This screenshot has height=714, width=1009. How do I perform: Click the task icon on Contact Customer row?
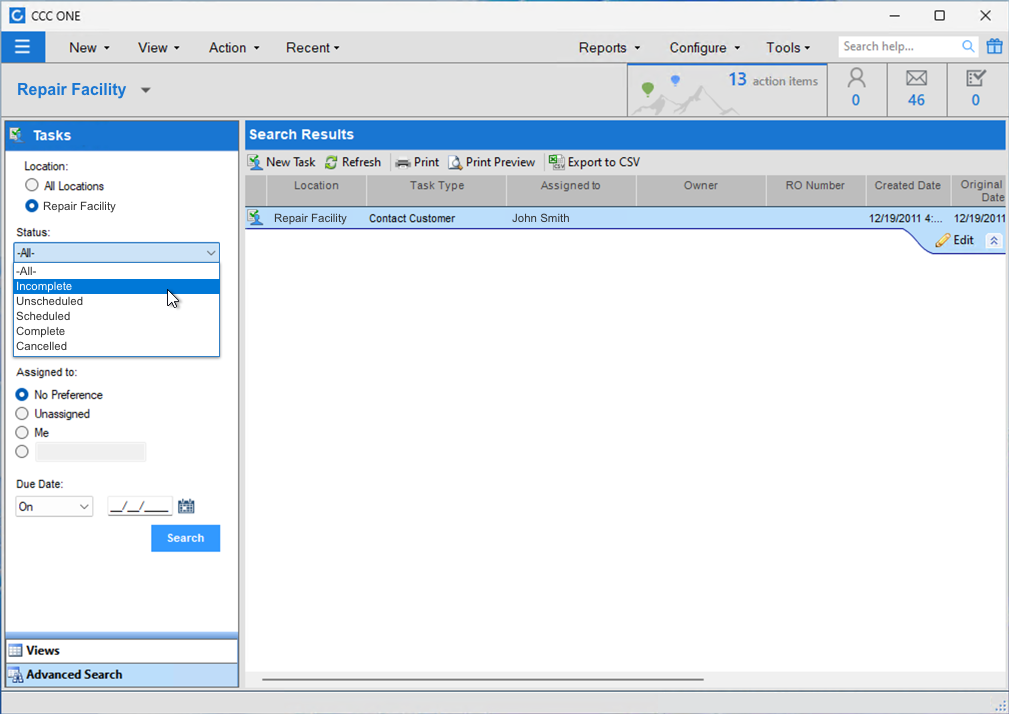pos(255,217)
